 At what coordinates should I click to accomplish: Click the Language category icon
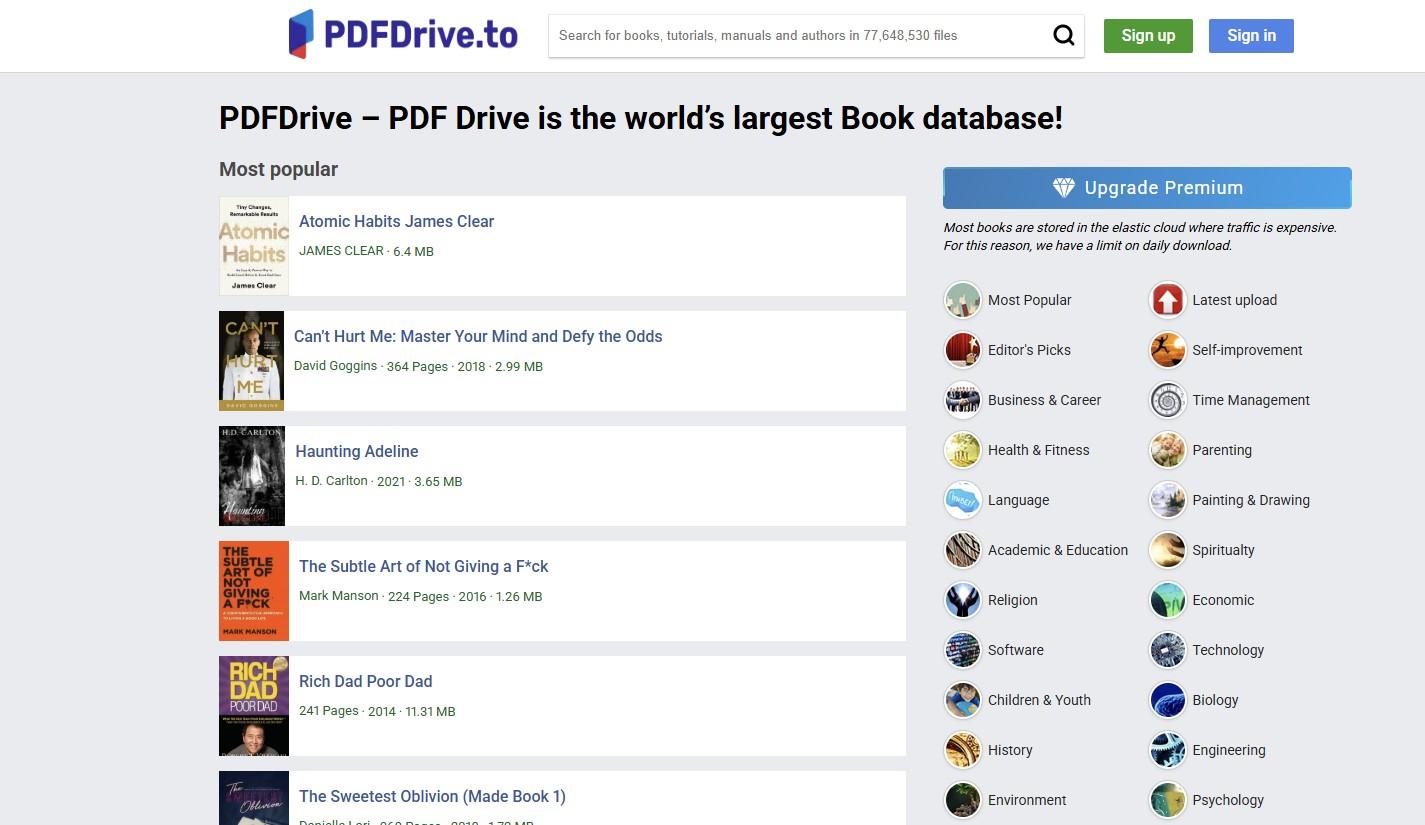[x=963, y=500]
